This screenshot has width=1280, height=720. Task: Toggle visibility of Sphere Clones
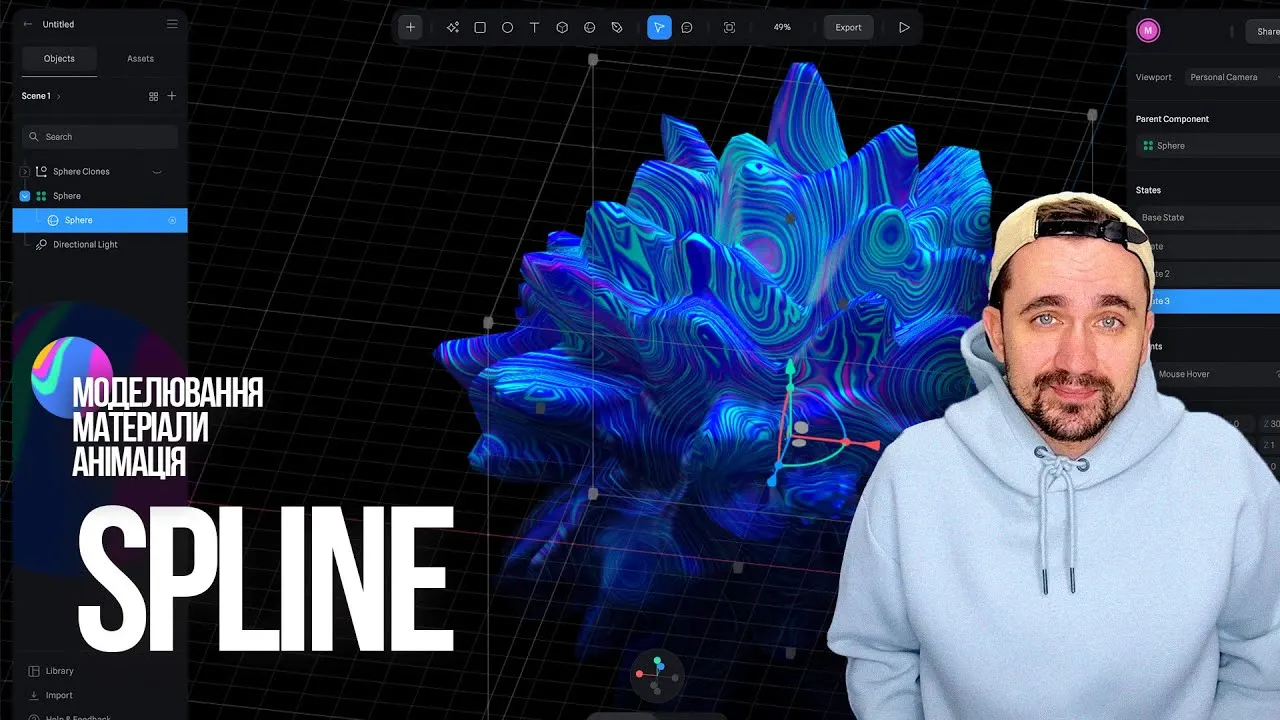pyautogui.click(x=156, y=172)
